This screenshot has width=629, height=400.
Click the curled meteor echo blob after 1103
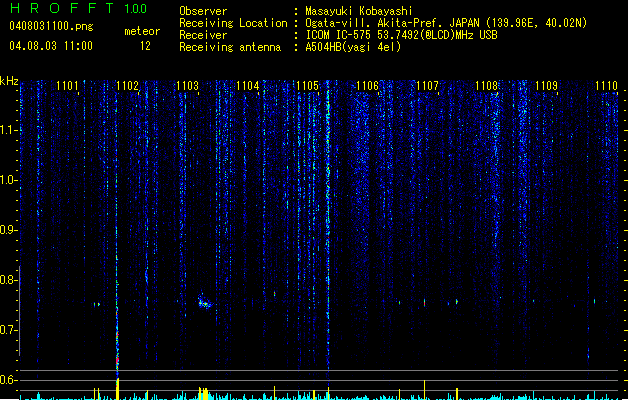coord(205,302)
